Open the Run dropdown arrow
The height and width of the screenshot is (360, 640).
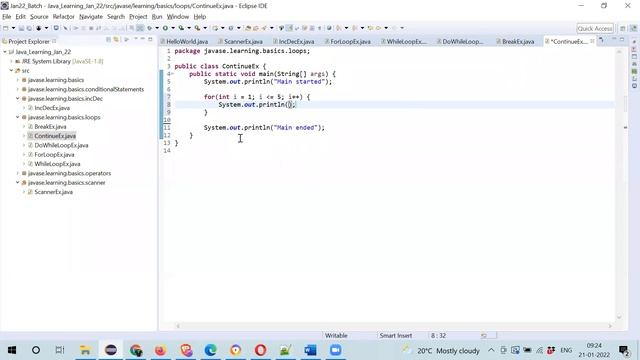pos(173,28)
